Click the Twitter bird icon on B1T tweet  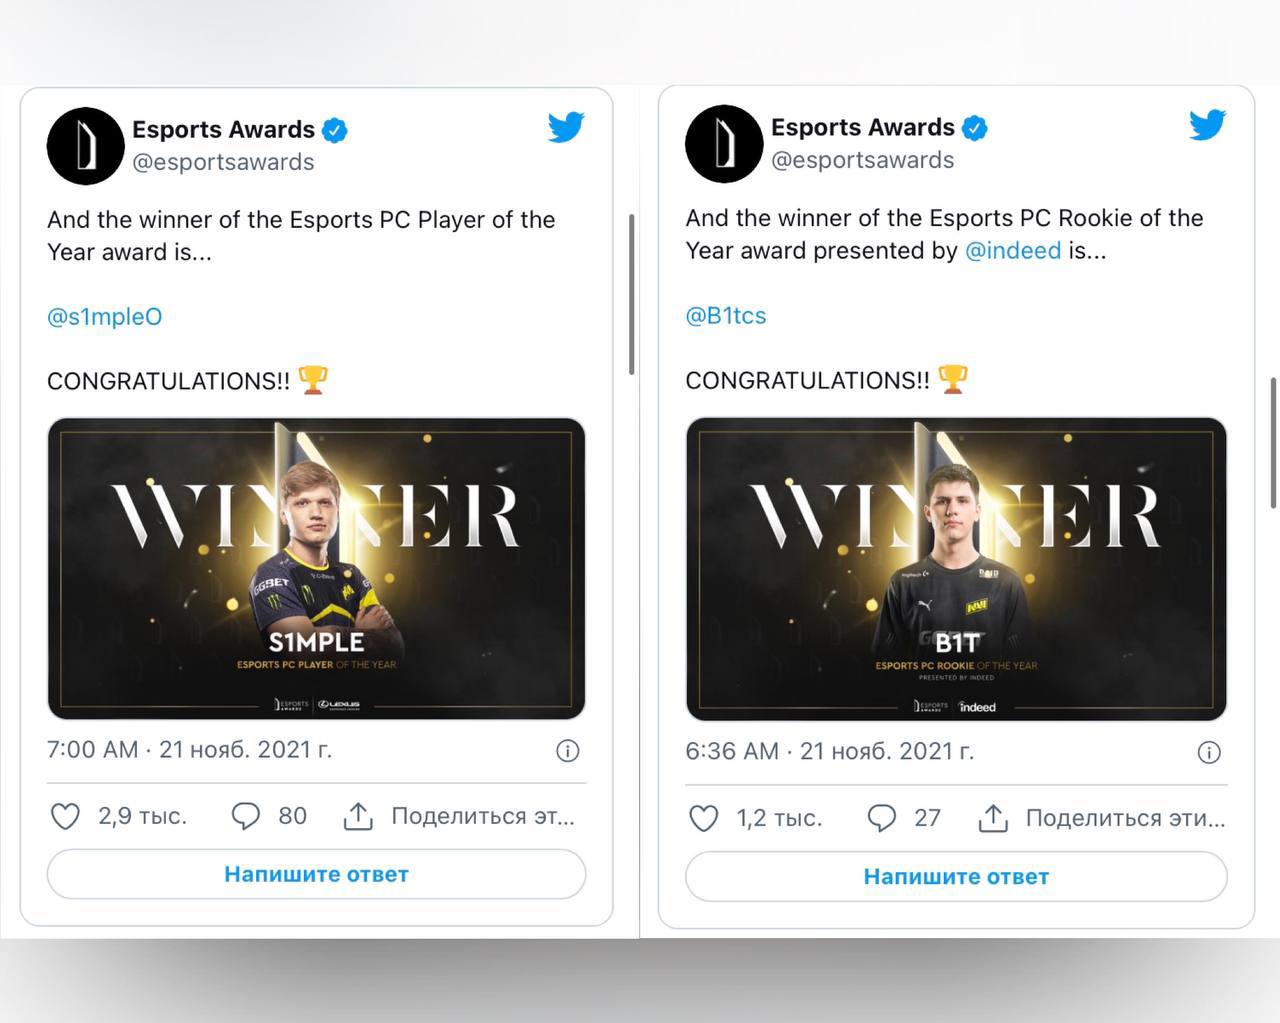(1207, 124)
